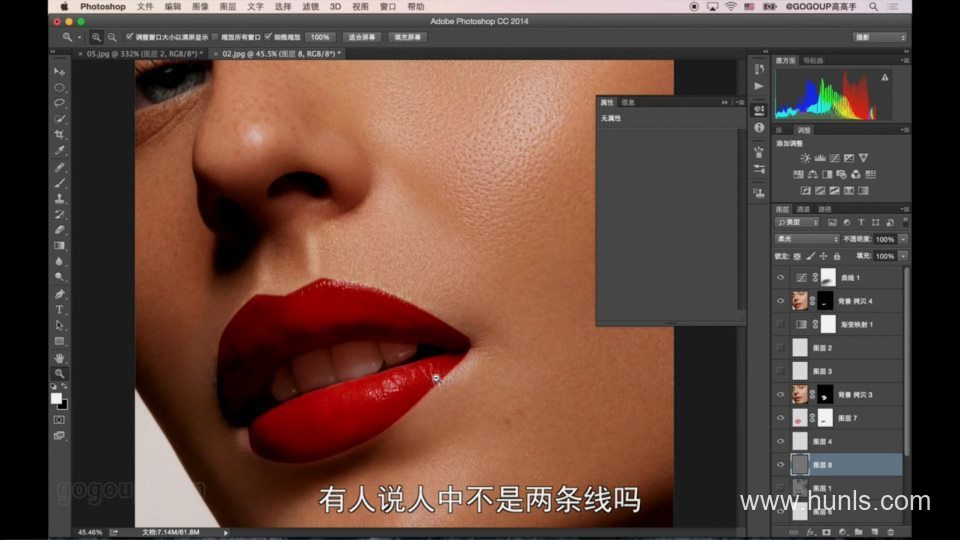The width and height of the screenshot is (960, 540).
Task: Toggle resize windows to fit checkbox
Action: (129, 37)
